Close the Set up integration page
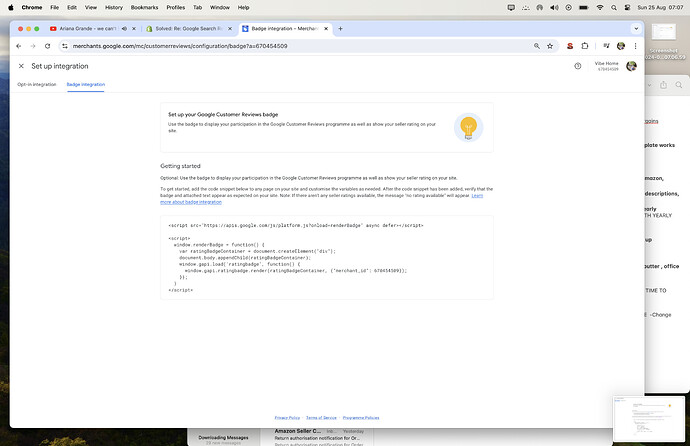This screenshot has height=446, width=690. (x=21, y=66)
